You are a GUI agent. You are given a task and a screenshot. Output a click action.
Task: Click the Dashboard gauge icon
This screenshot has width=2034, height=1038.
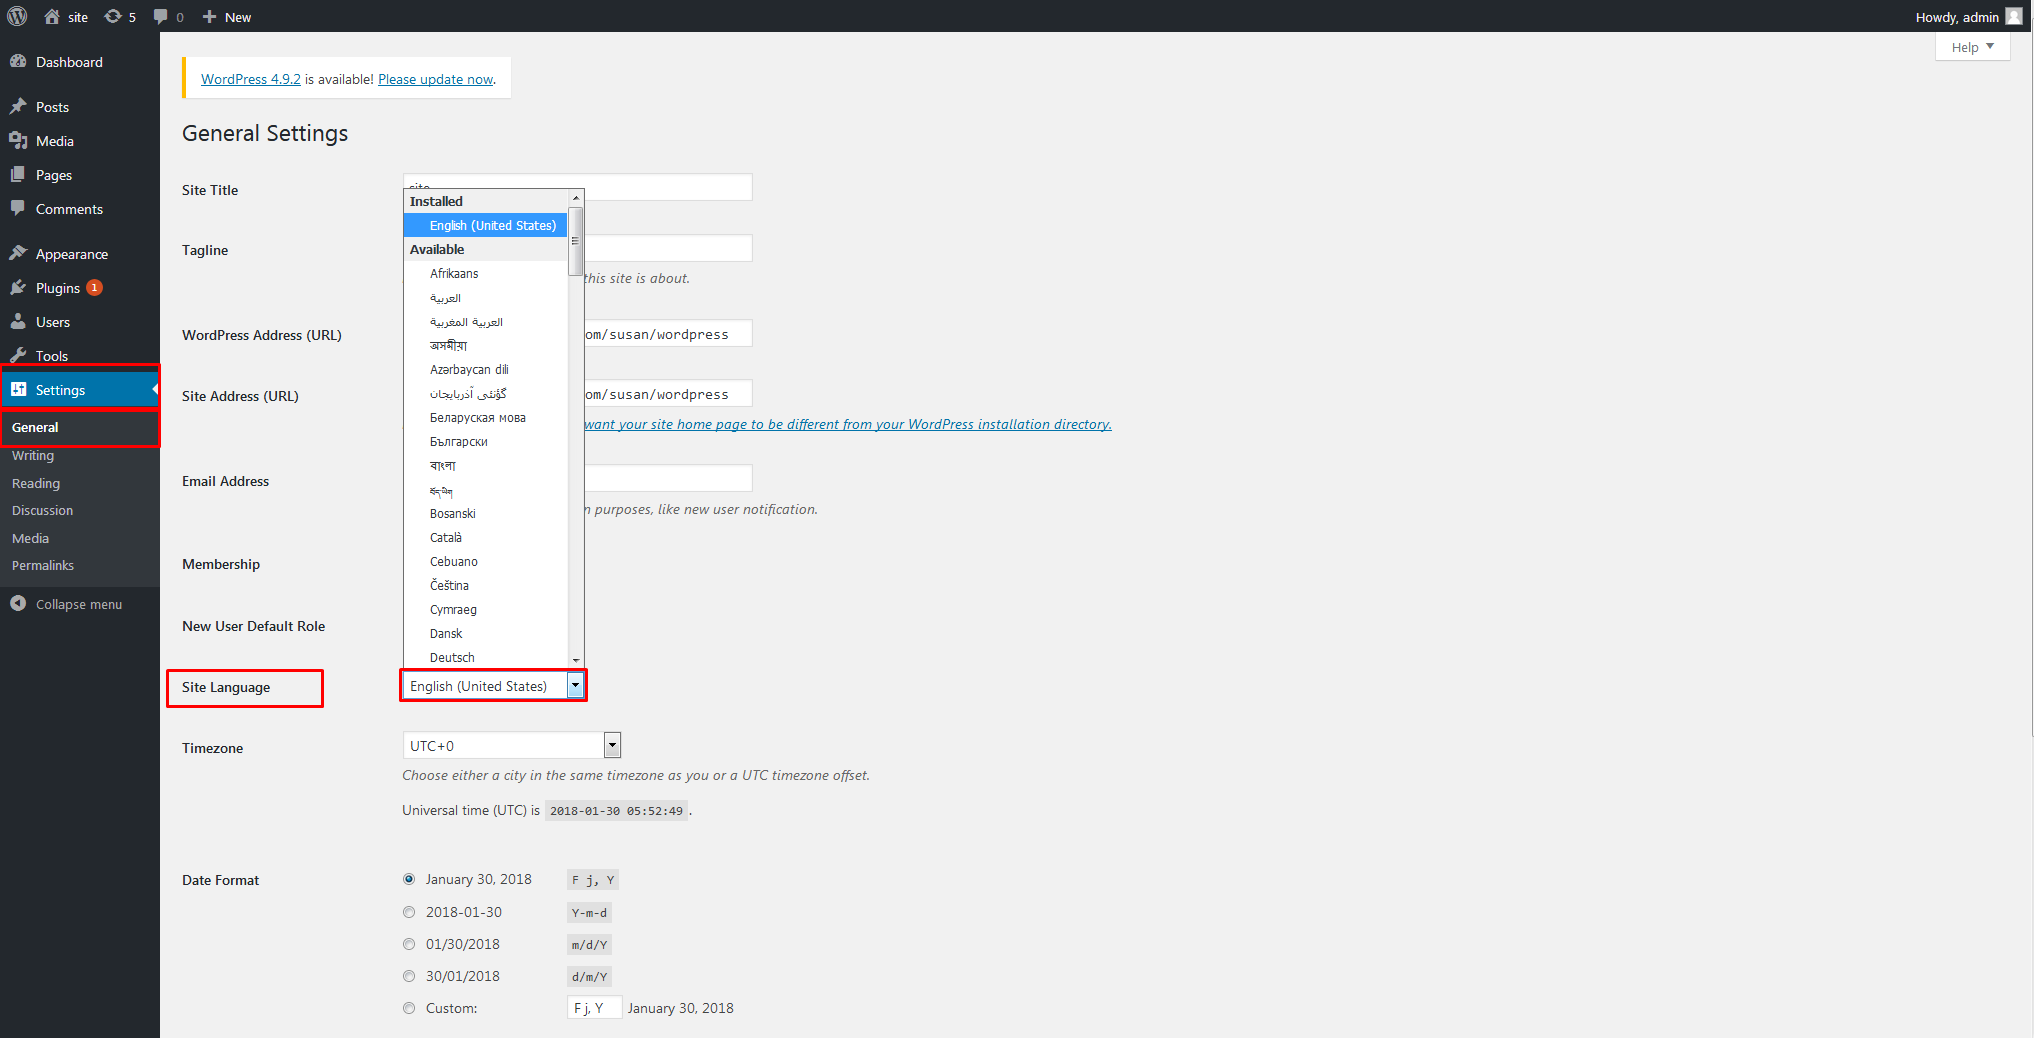click(x=18, y=61)
